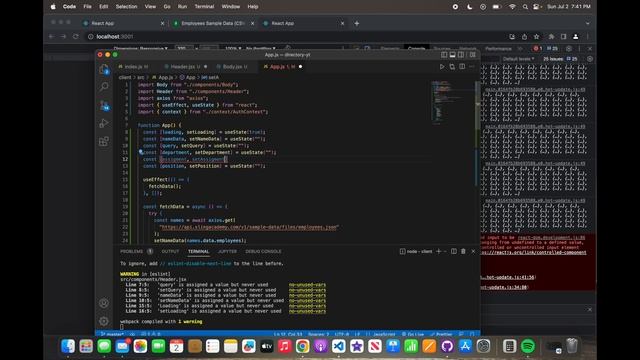
Task: Open the employees.json API URL link
Action: coord(249,227)
